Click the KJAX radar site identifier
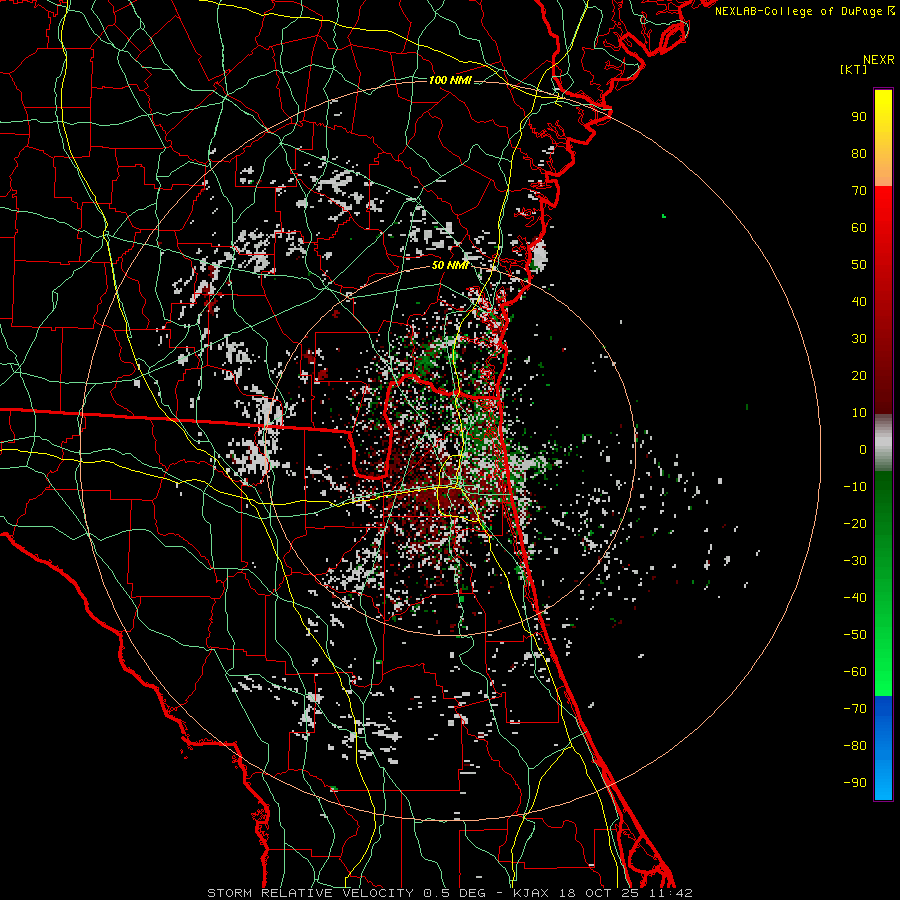Screen dimensions: 900x900 pos(531,893)
